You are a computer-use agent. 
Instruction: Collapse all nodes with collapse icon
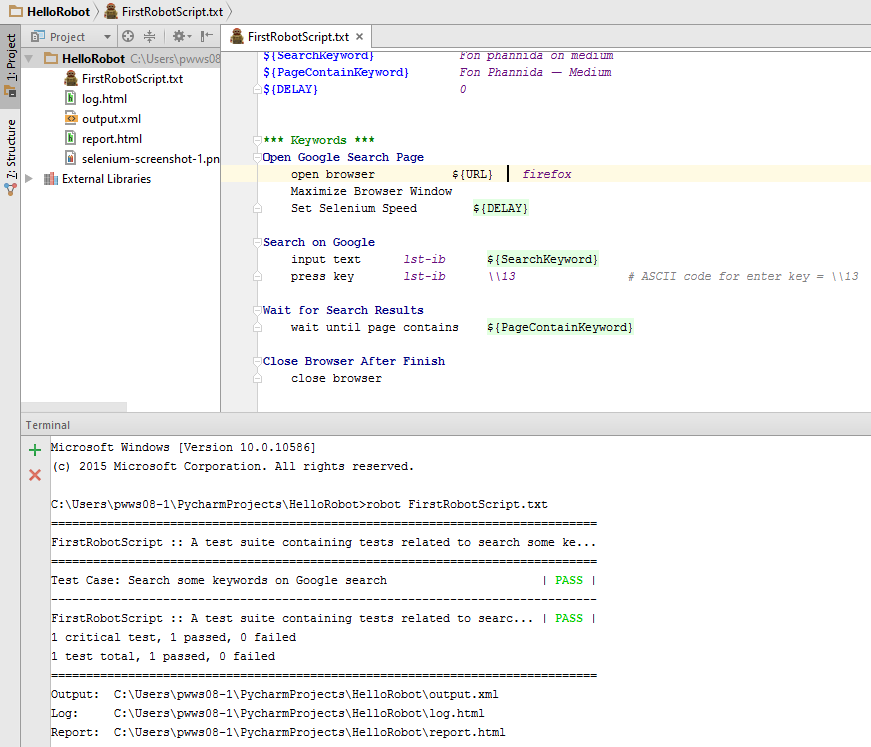click(150, 36)
